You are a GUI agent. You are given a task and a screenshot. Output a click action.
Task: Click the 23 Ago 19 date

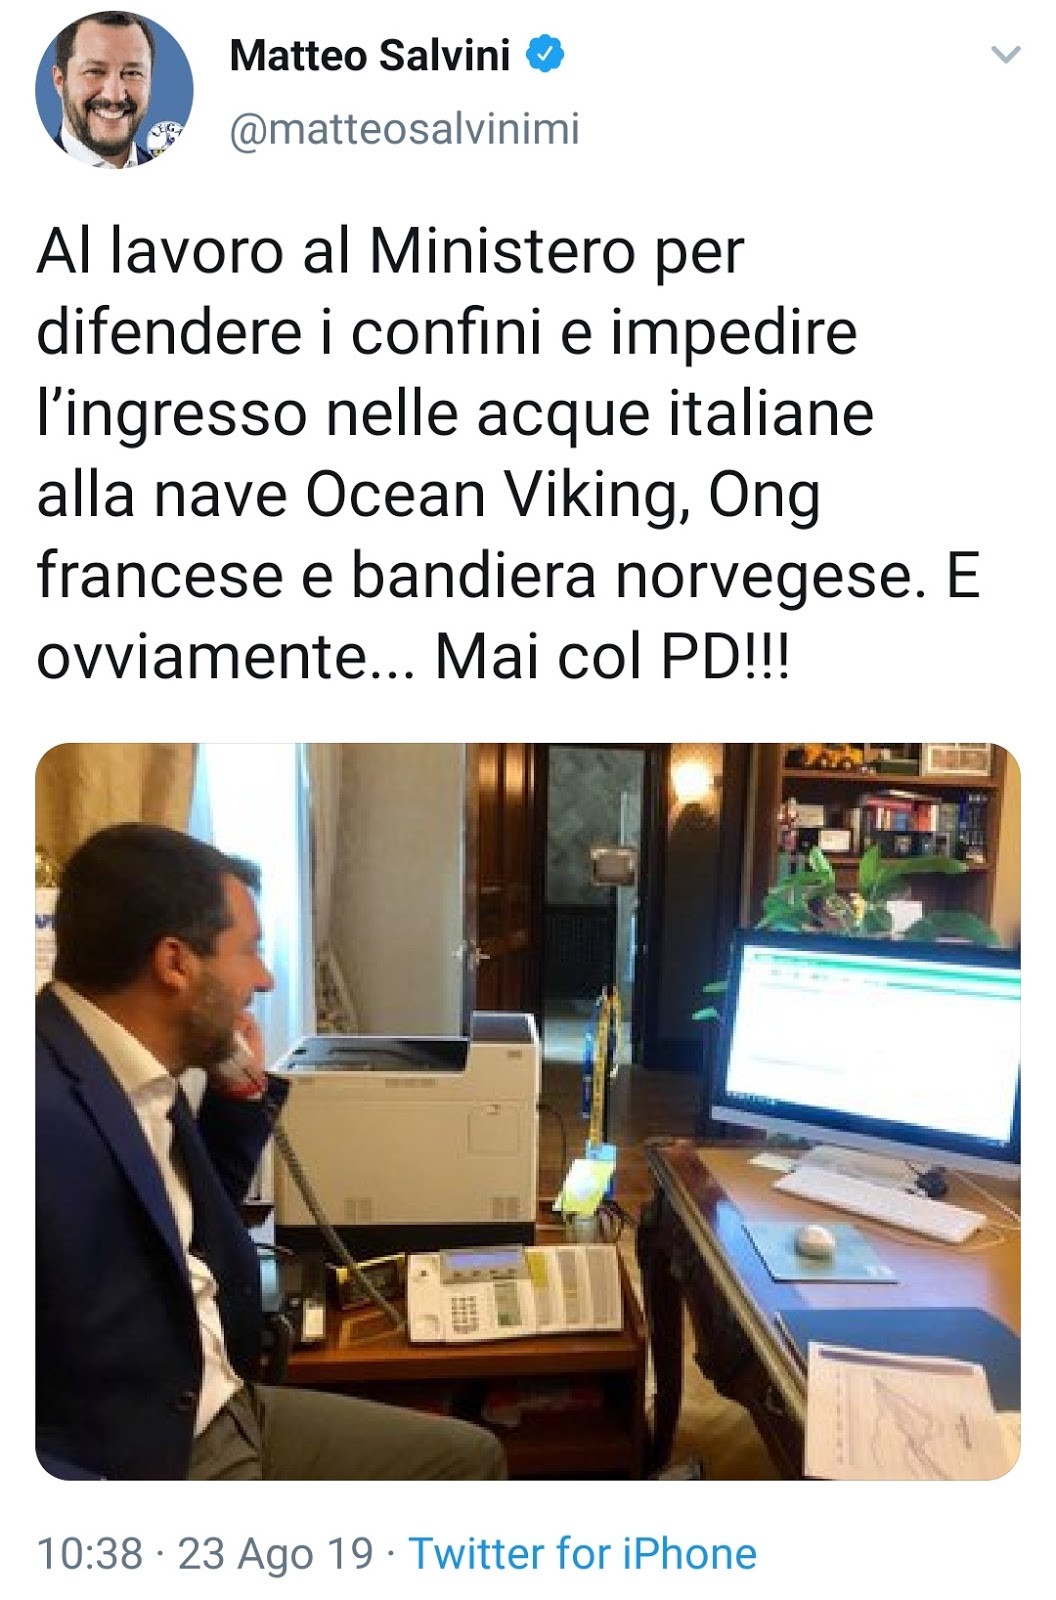[x=275, y=1554]
